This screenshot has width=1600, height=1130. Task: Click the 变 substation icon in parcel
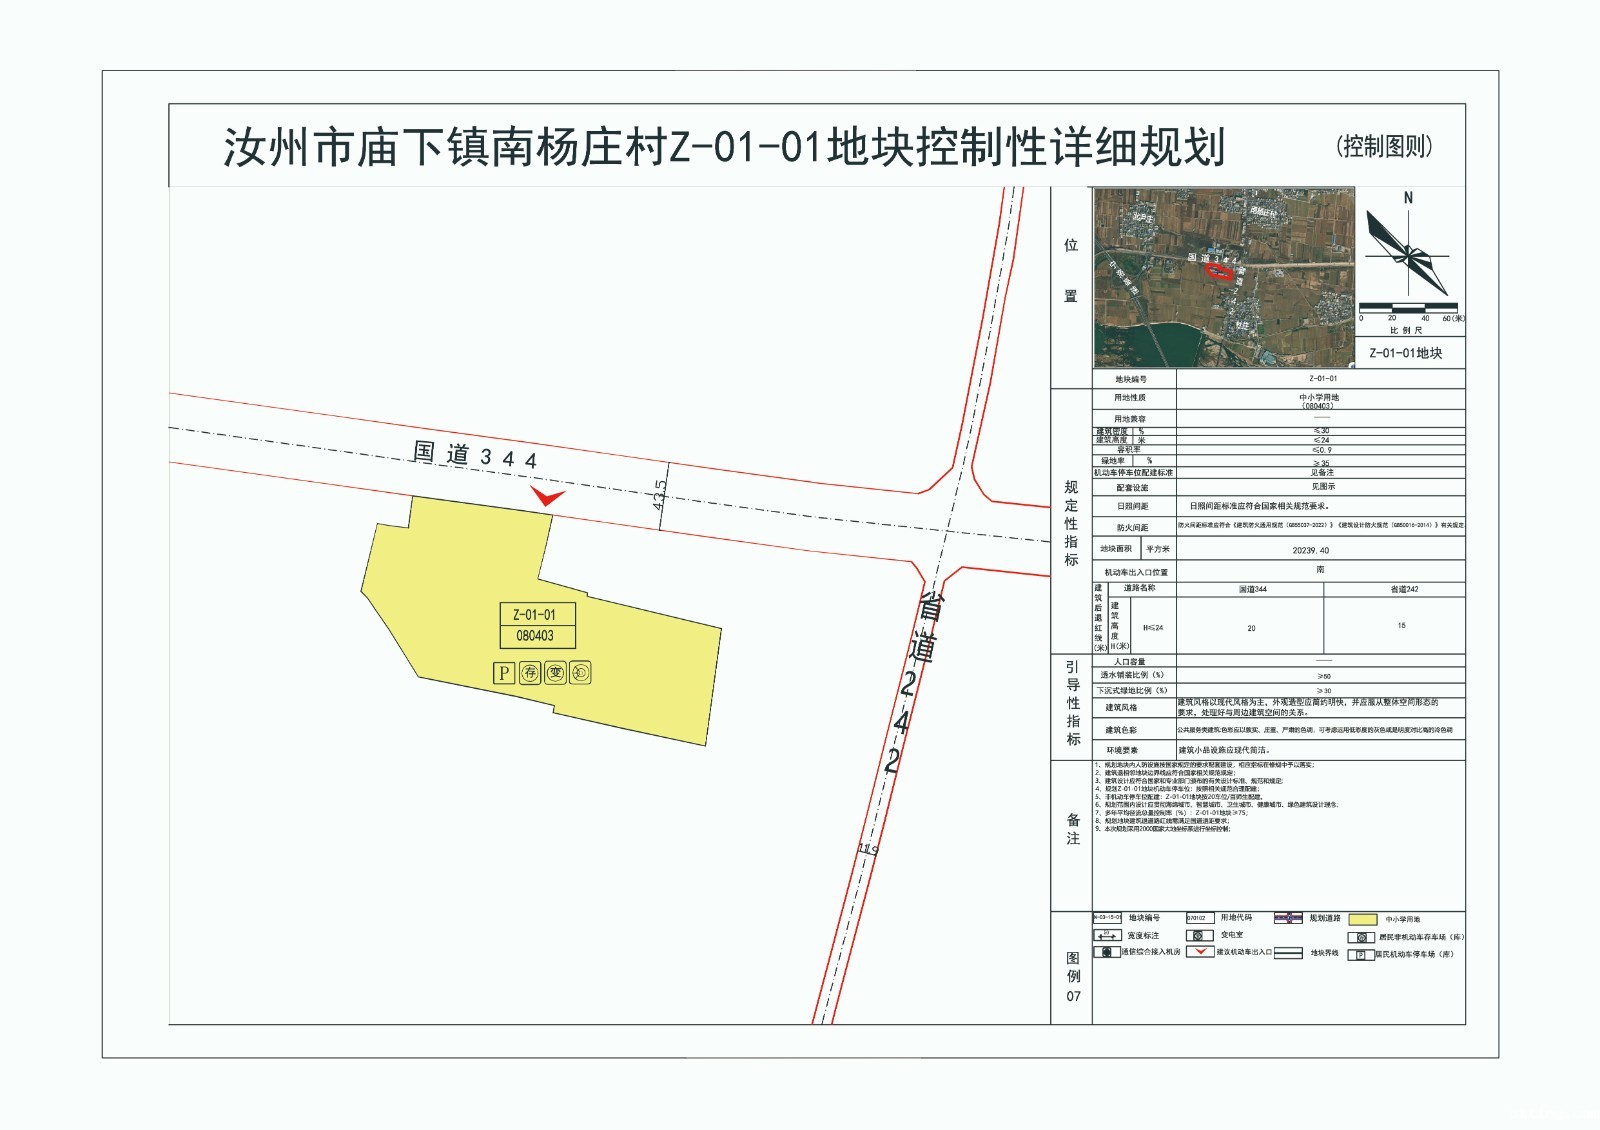click(555, 673)
